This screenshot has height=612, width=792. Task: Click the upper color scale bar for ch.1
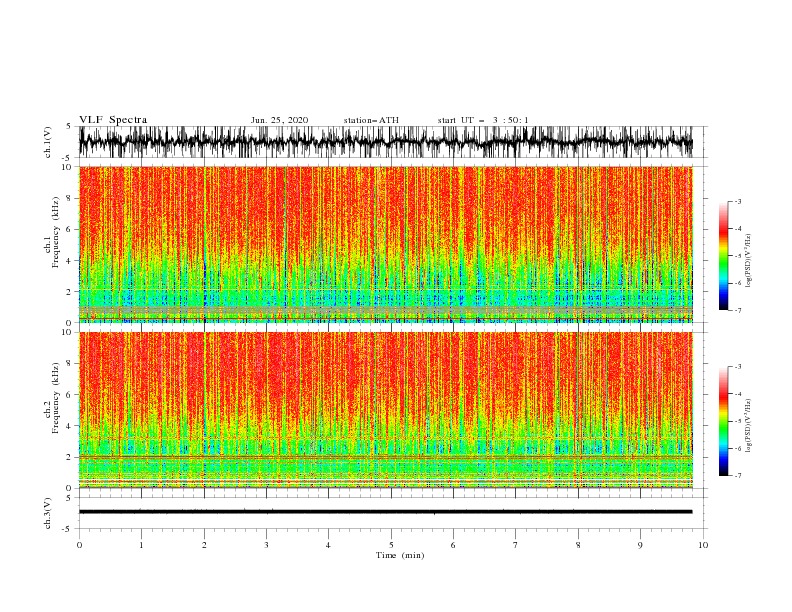[723, 256]
